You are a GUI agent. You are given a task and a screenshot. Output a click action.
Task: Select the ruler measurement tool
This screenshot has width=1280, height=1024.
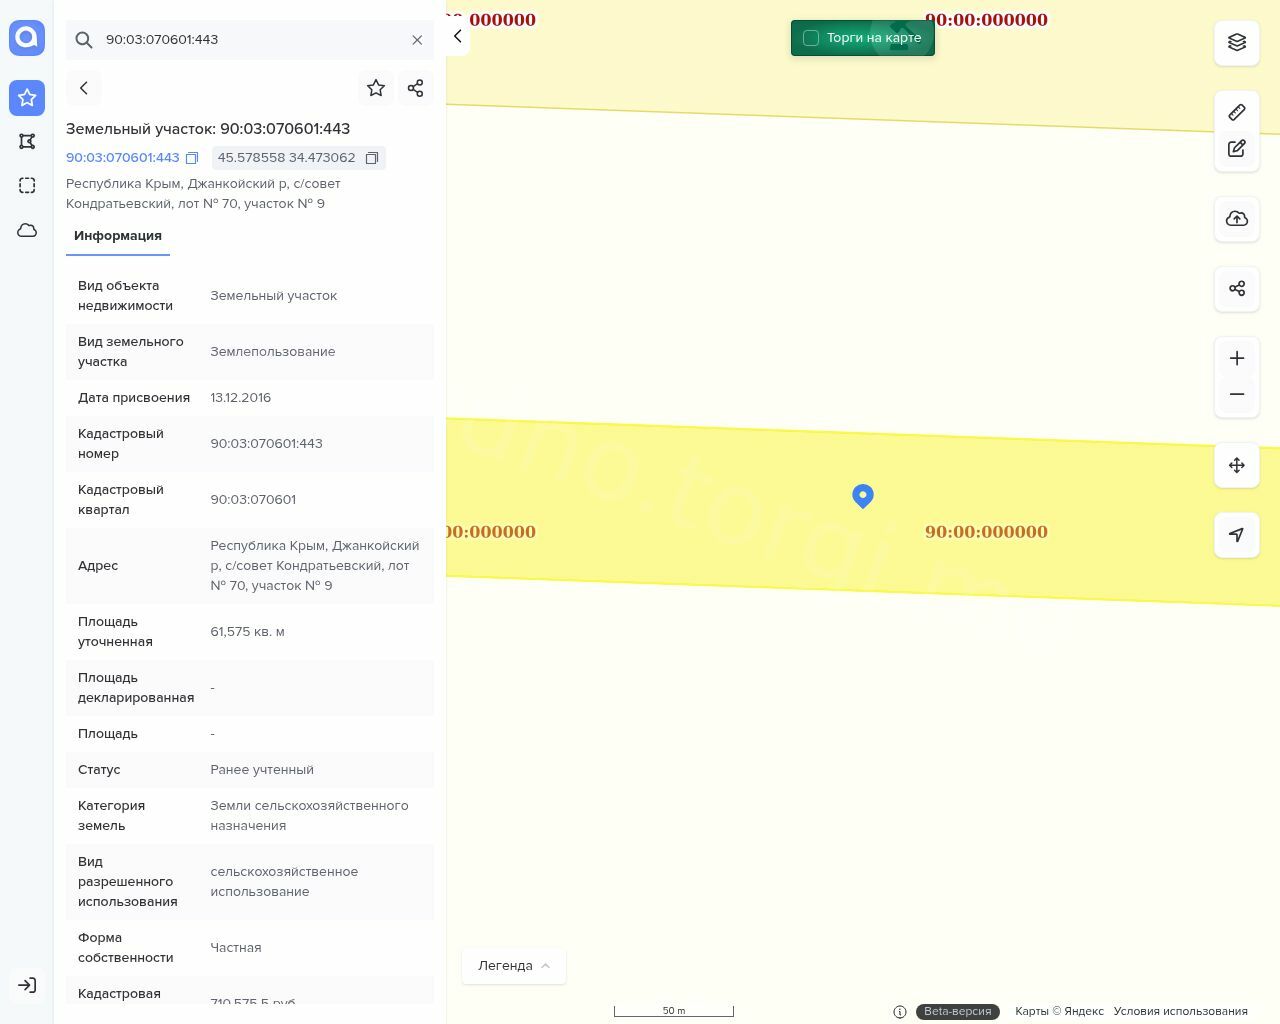point(1237,112)
